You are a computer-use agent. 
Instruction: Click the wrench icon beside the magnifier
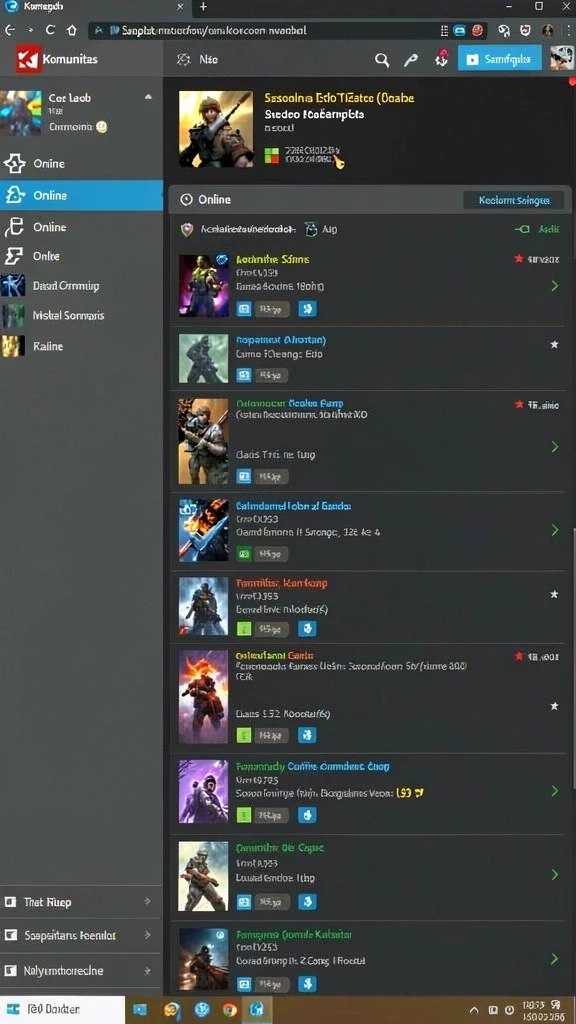pos(411,60)
